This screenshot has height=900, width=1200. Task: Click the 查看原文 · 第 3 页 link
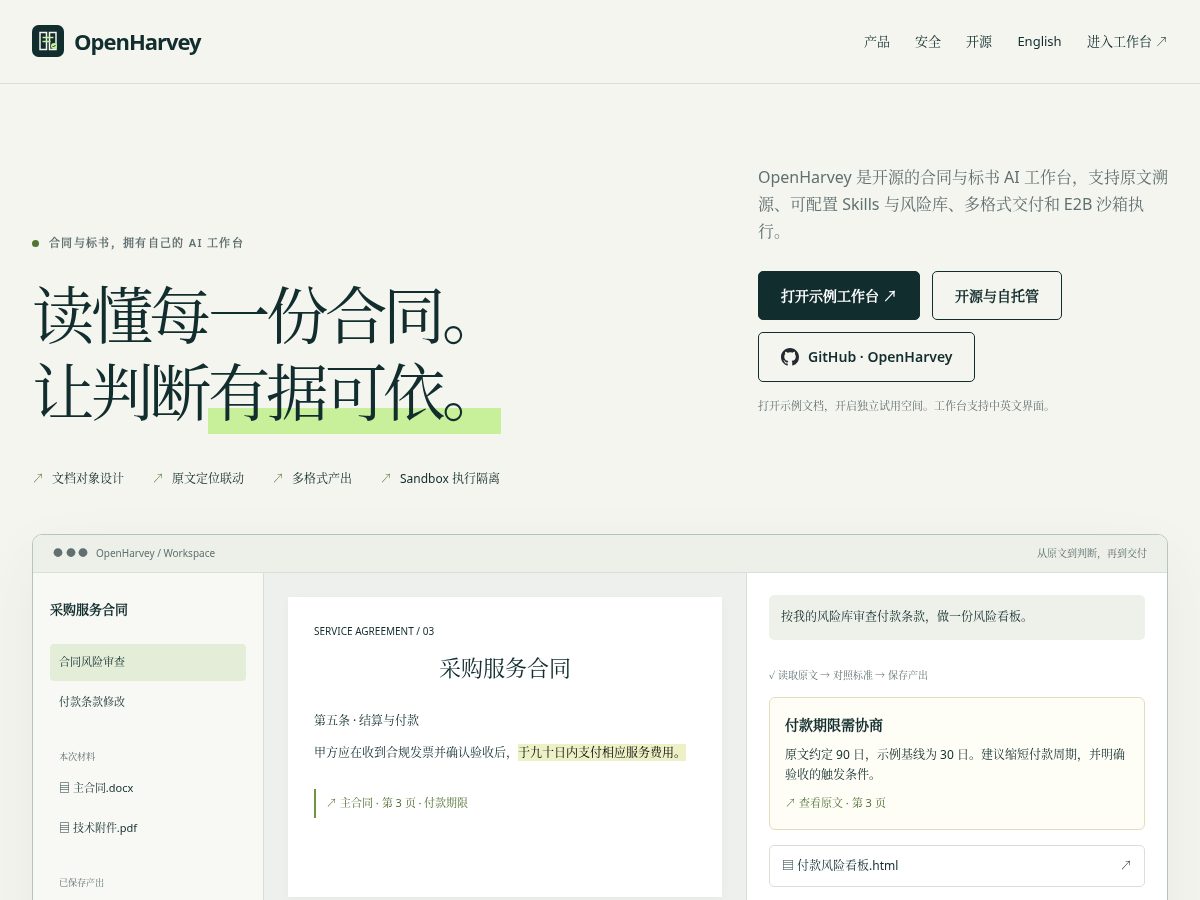click(x=835, y=803)
